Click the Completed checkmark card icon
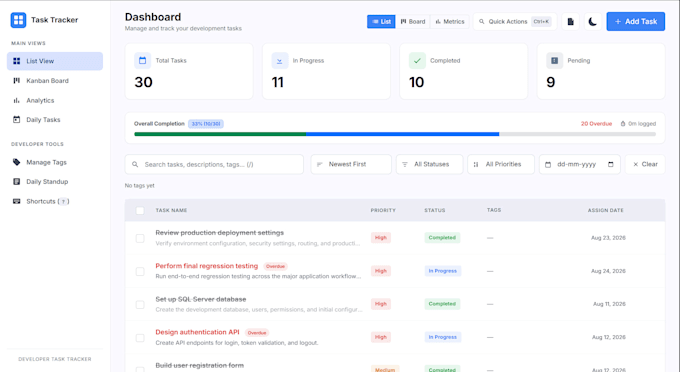680x372 pixels. coord(417,61)
